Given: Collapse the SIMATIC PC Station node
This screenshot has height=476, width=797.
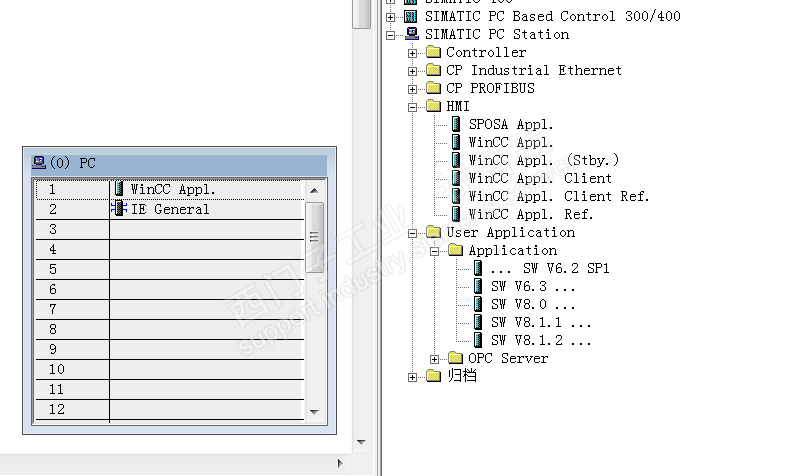Looking at the screenshot, I should (390, 35).
